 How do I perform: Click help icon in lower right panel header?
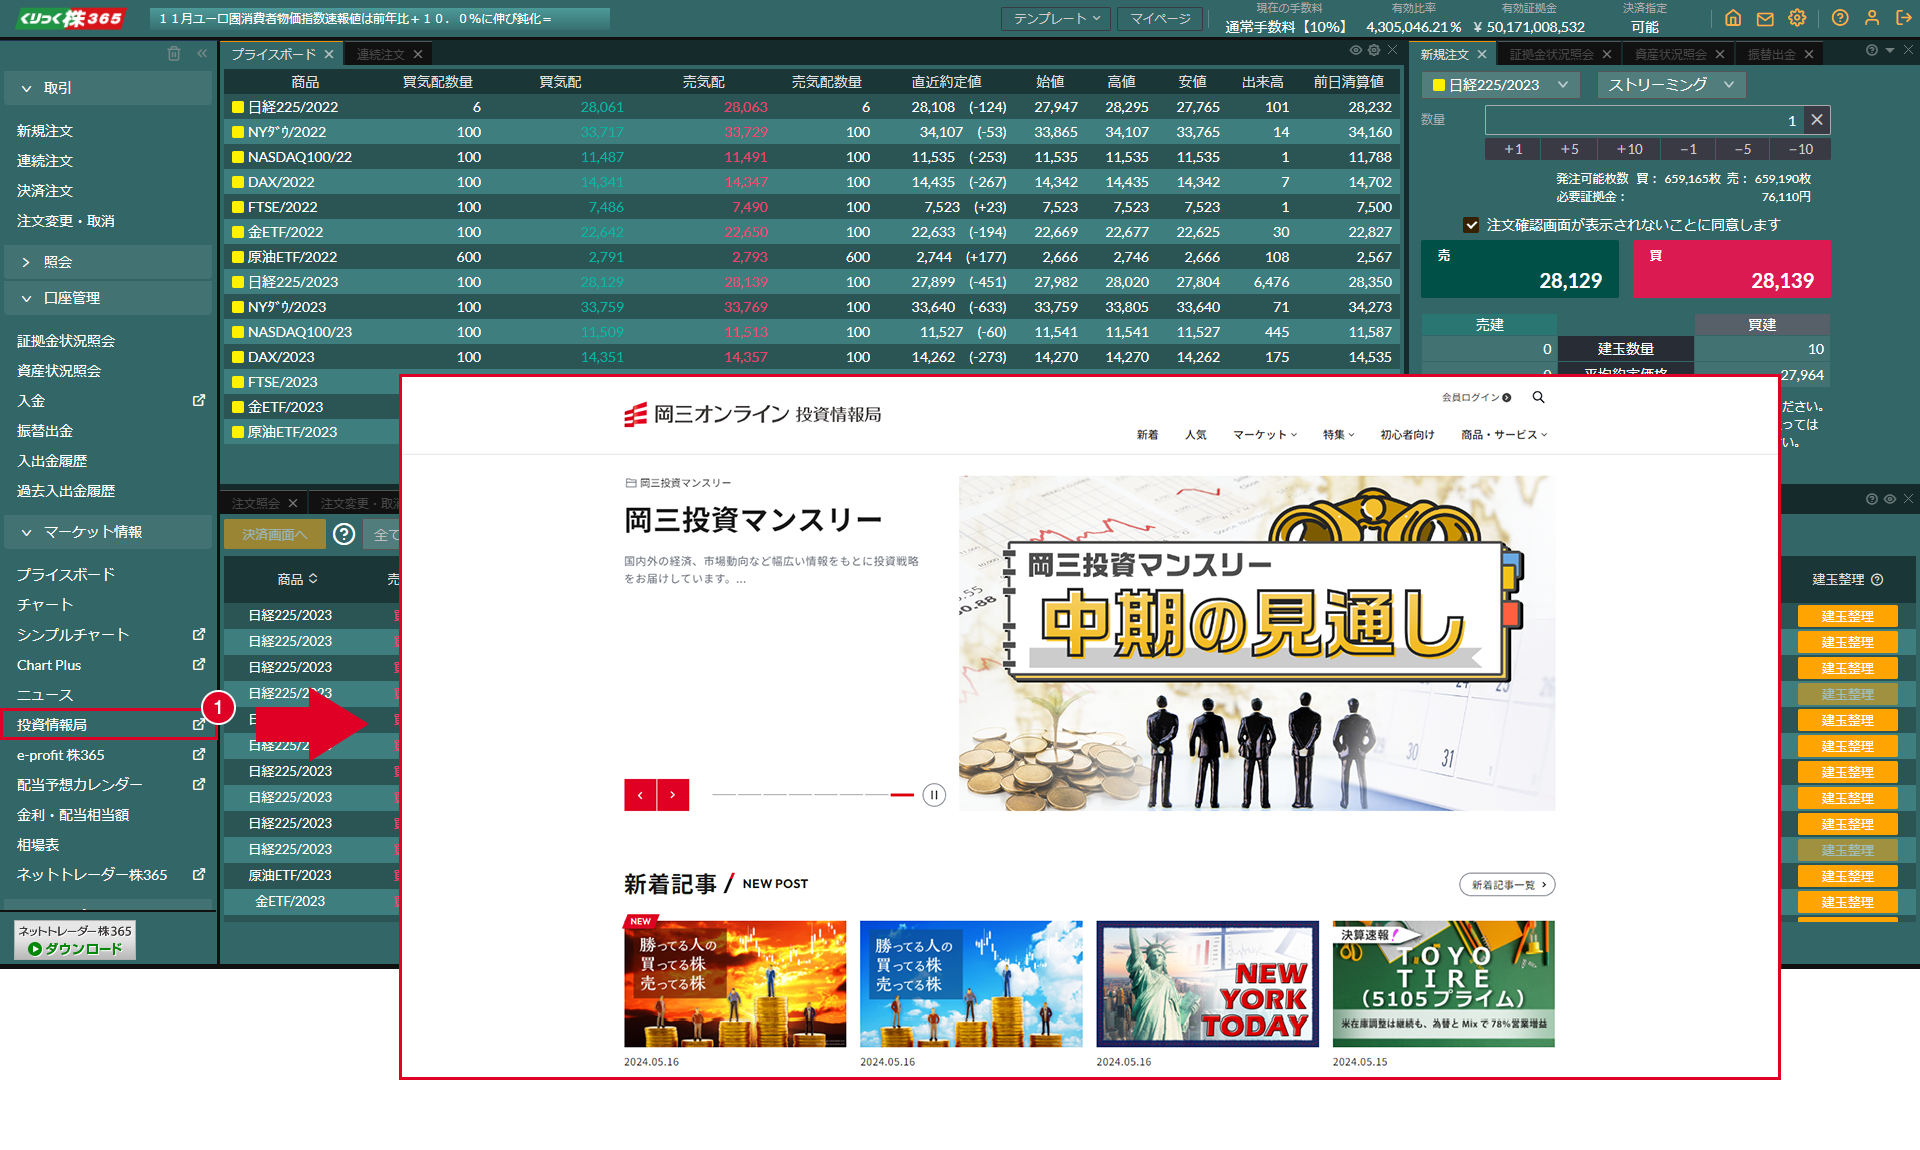click(x=1872, y=499)
